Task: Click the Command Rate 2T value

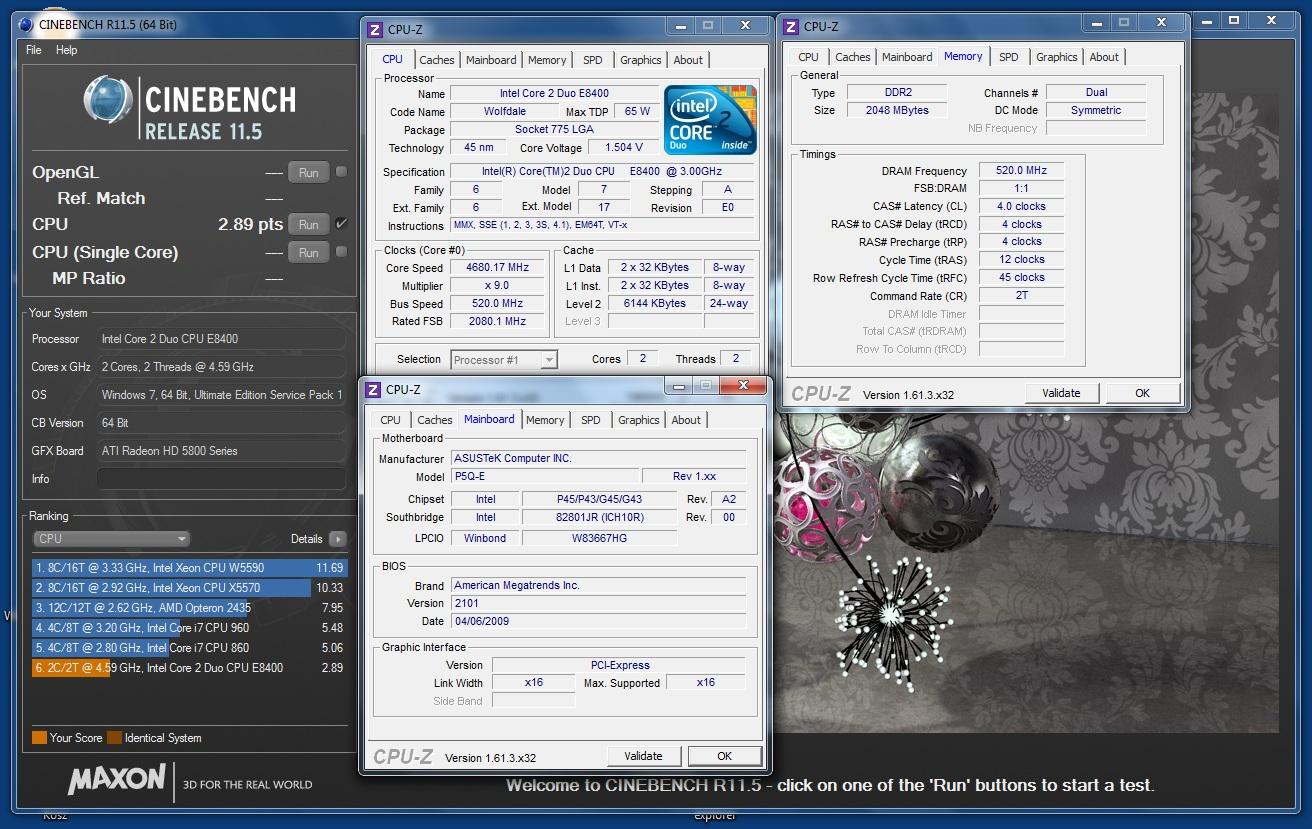Action: tap(1021, 296)
